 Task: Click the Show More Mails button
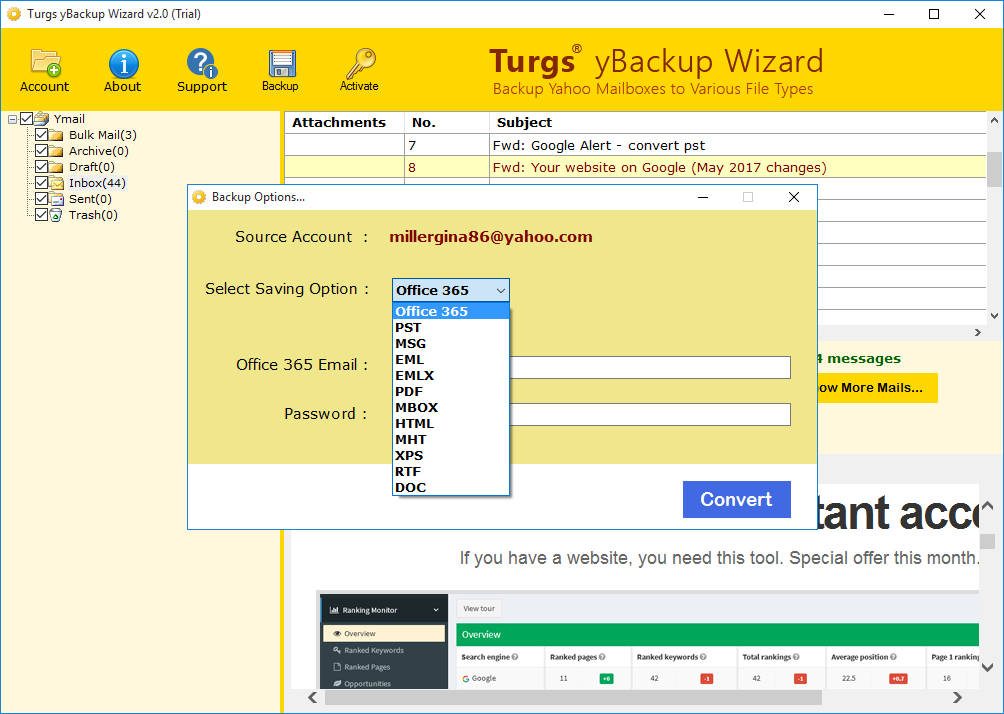pos(877,388)
